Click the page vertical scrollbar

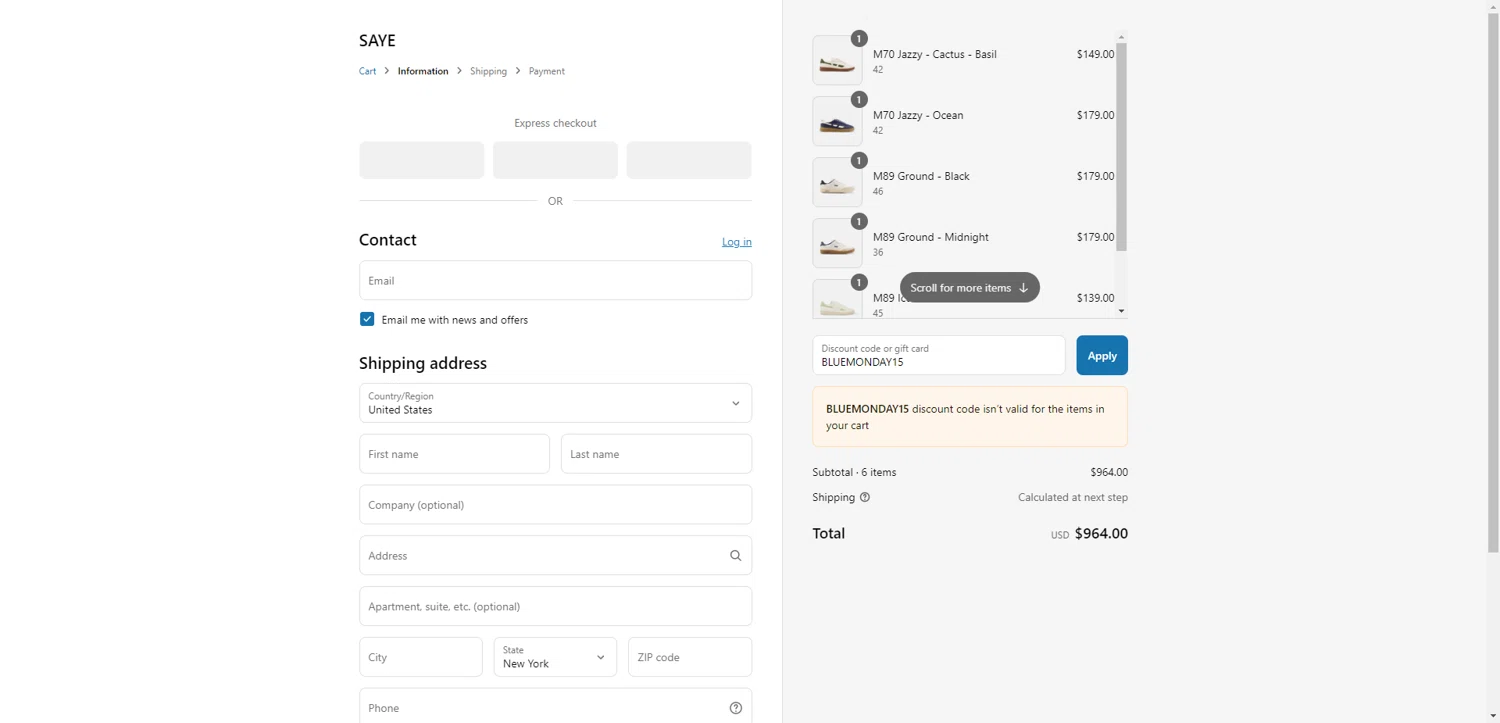point(1493,282)
